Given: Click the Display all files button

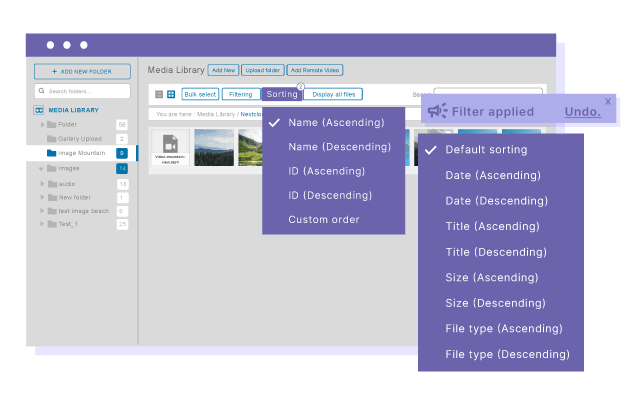Looking at the screenshot, I should pos(333,94).
